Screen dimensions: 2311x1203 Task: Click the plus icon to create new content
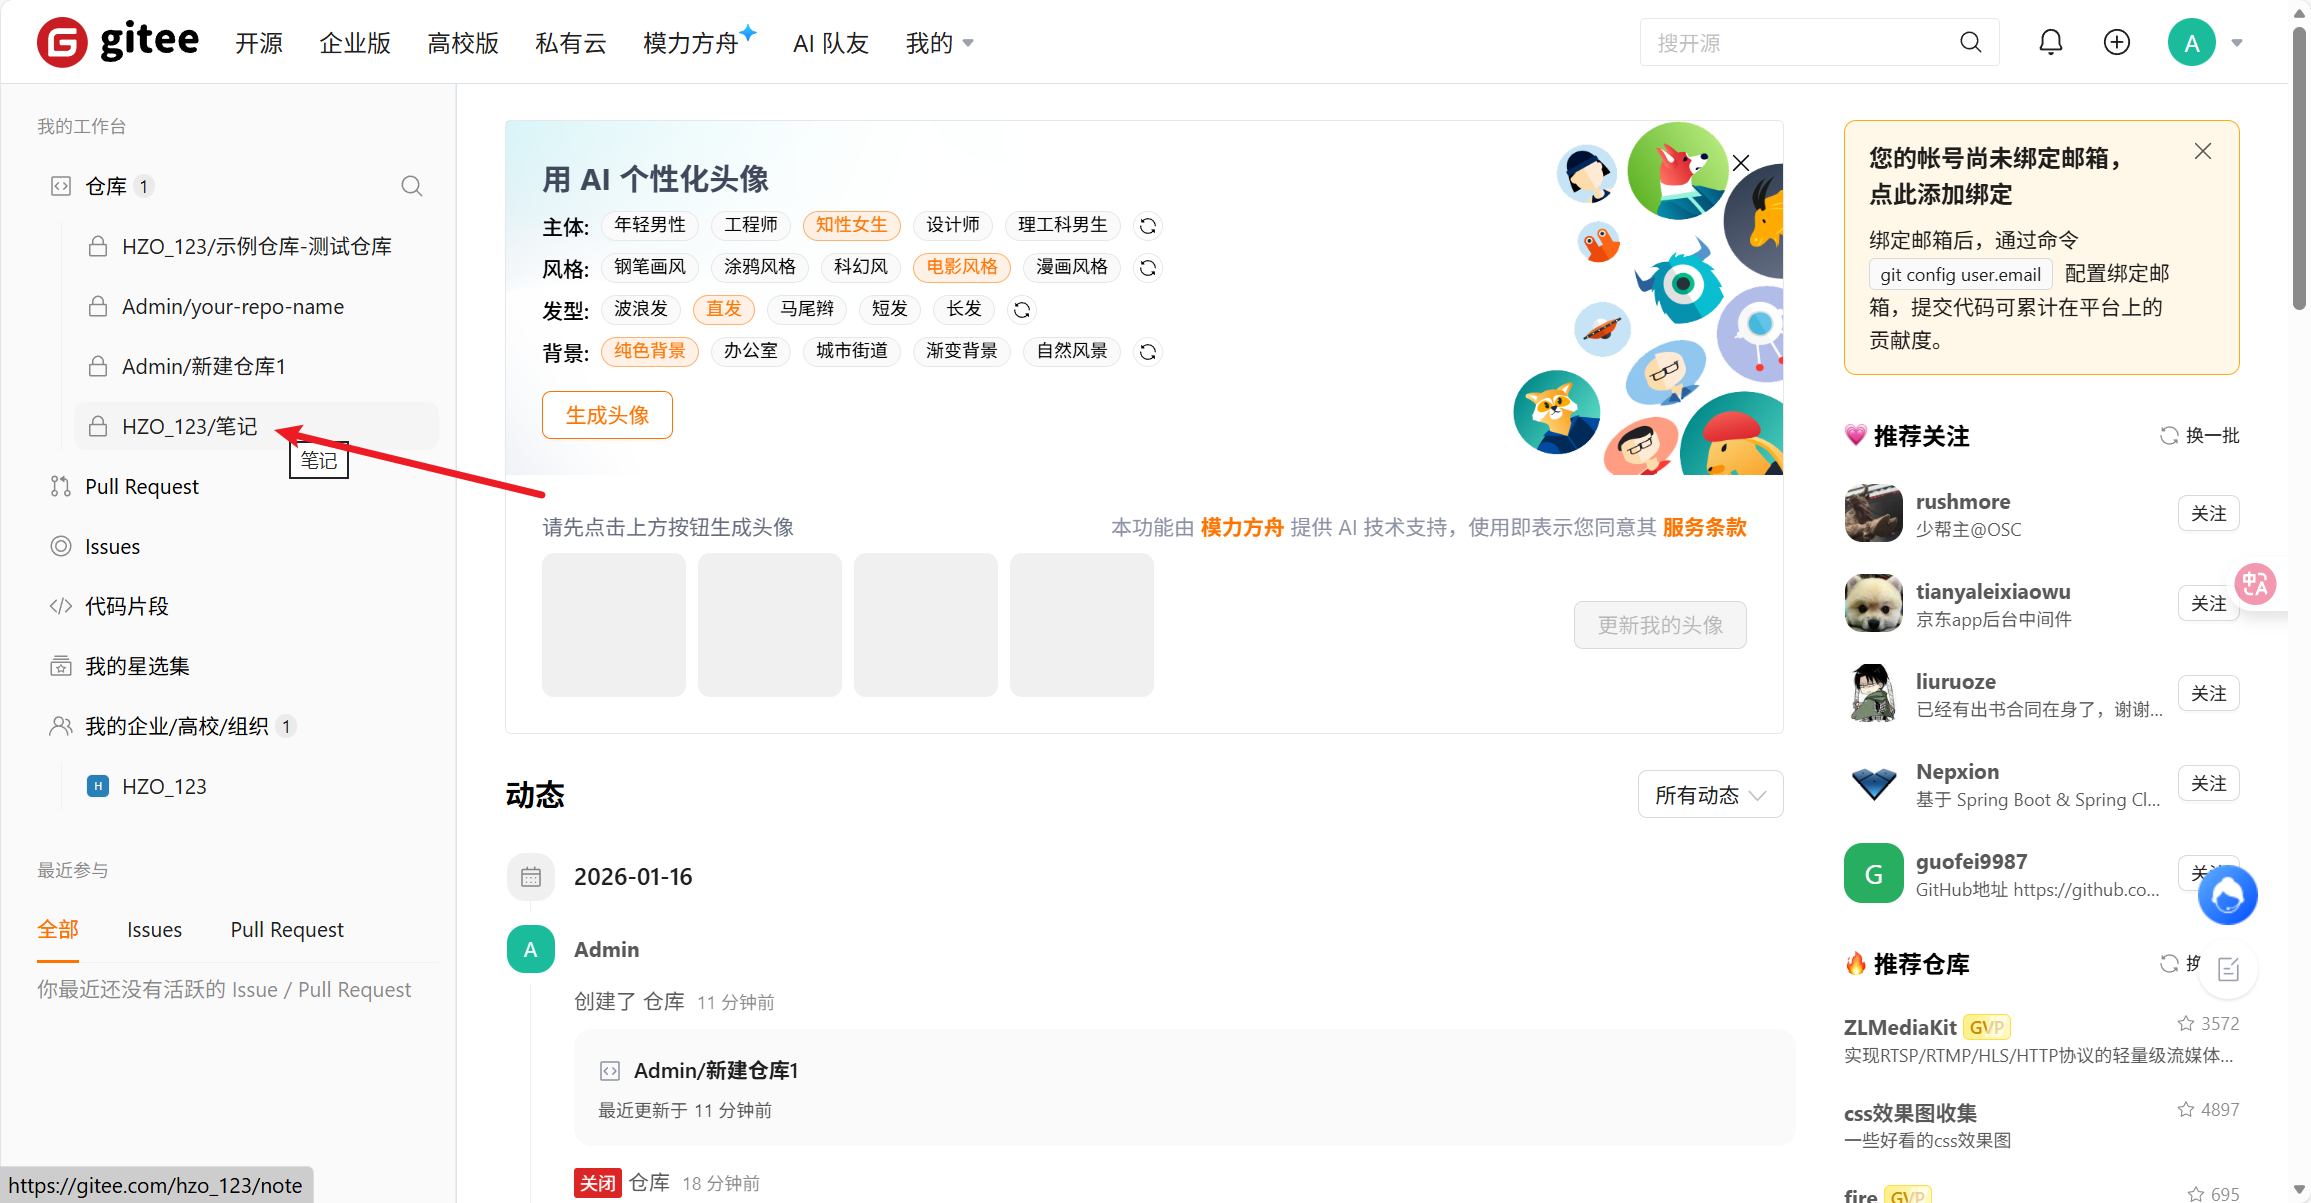click(2116, 41)
